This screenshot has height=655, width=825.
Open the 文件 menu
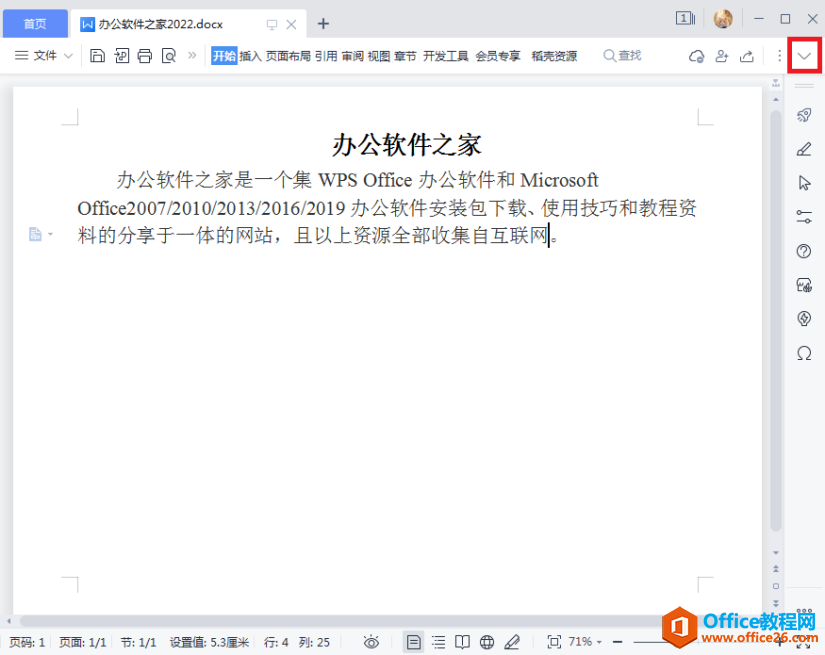(x=45, y=56)
